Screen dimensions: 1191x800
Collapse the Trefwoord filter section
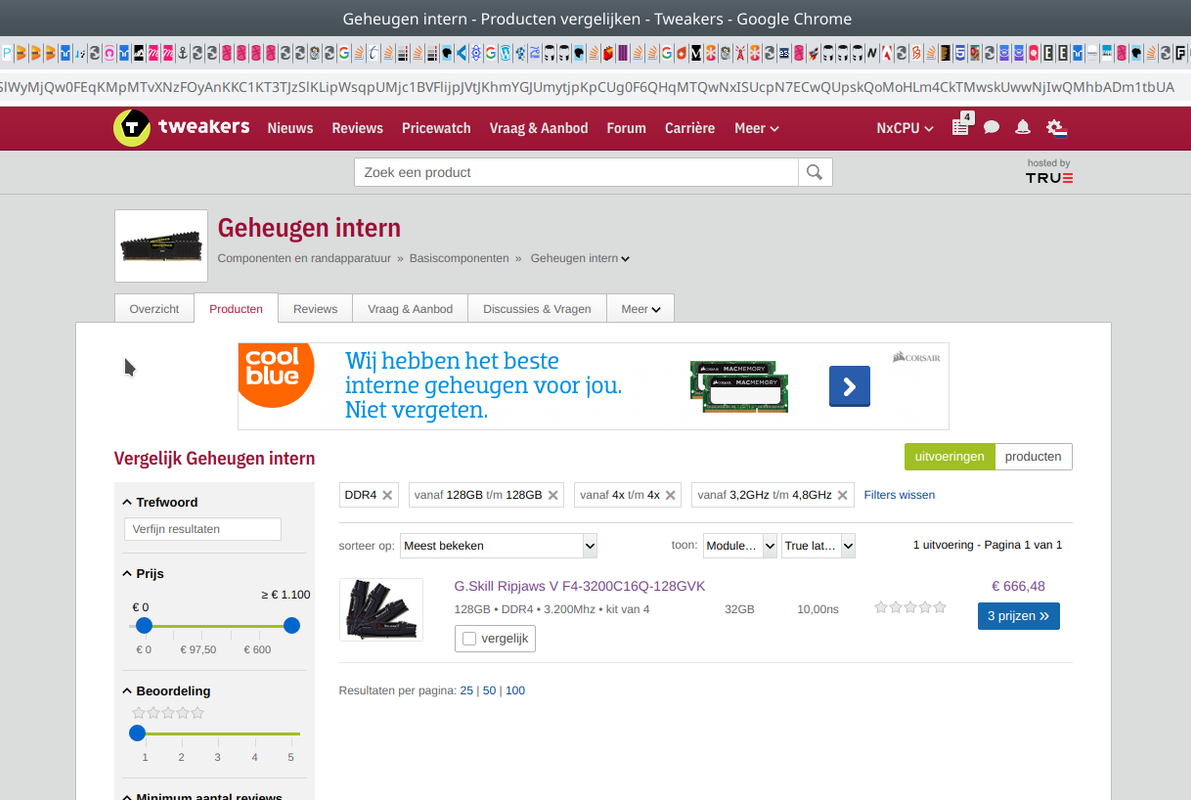(160, 502)
